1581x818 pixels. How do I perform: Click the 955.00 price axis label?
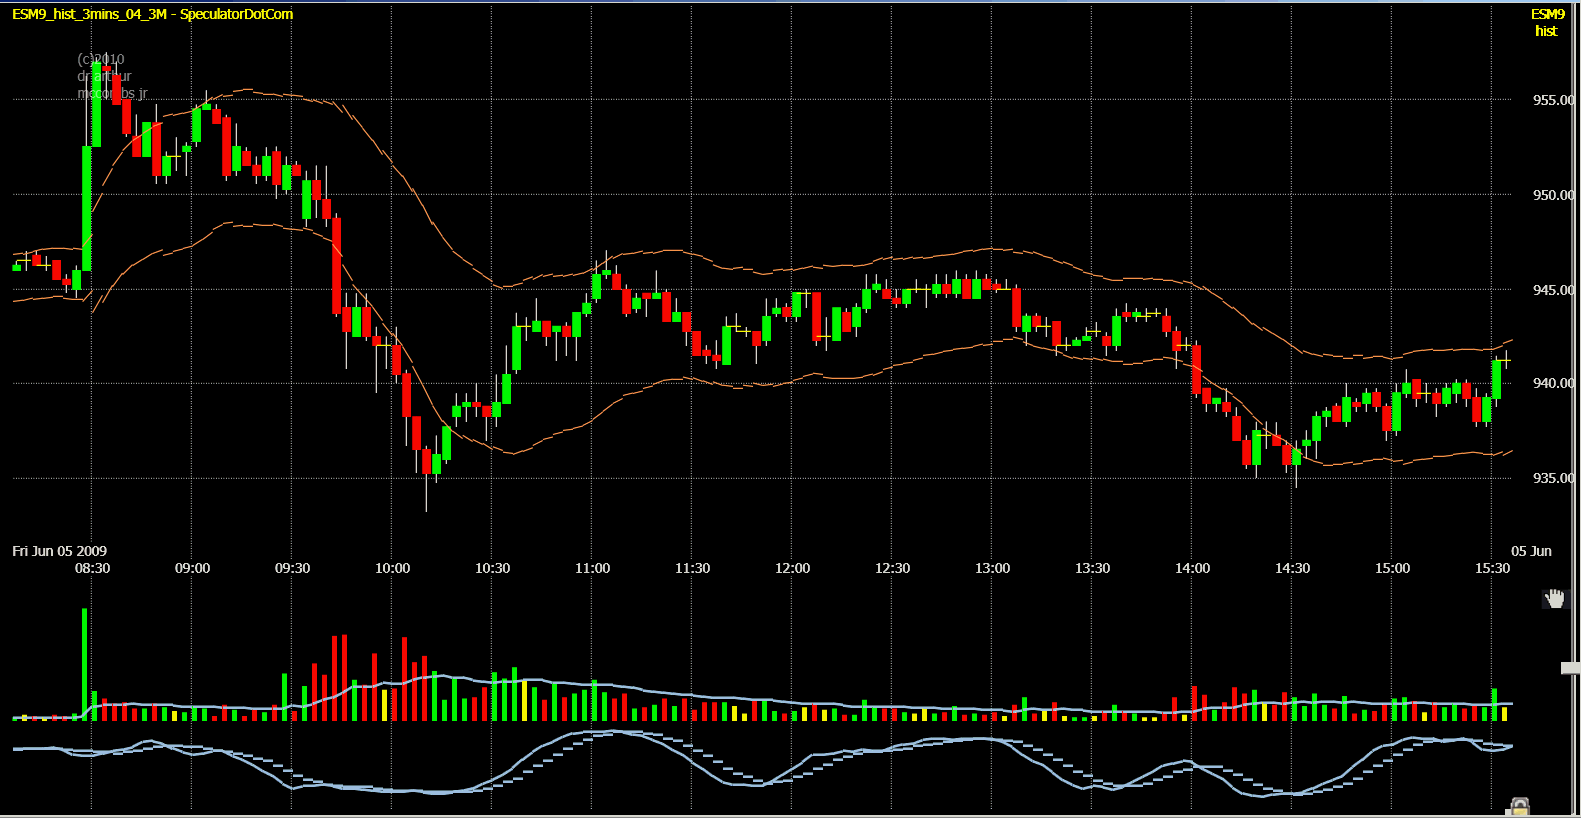[1553, 100]
